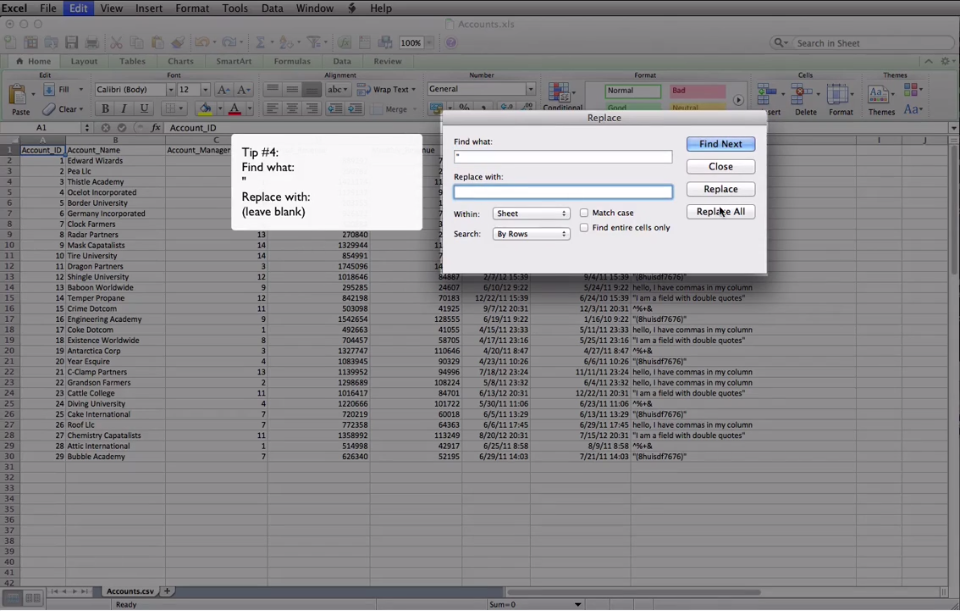Open the Wrap Text dropdown
This screenshot has width=960, height=611.
click(413, 89)
